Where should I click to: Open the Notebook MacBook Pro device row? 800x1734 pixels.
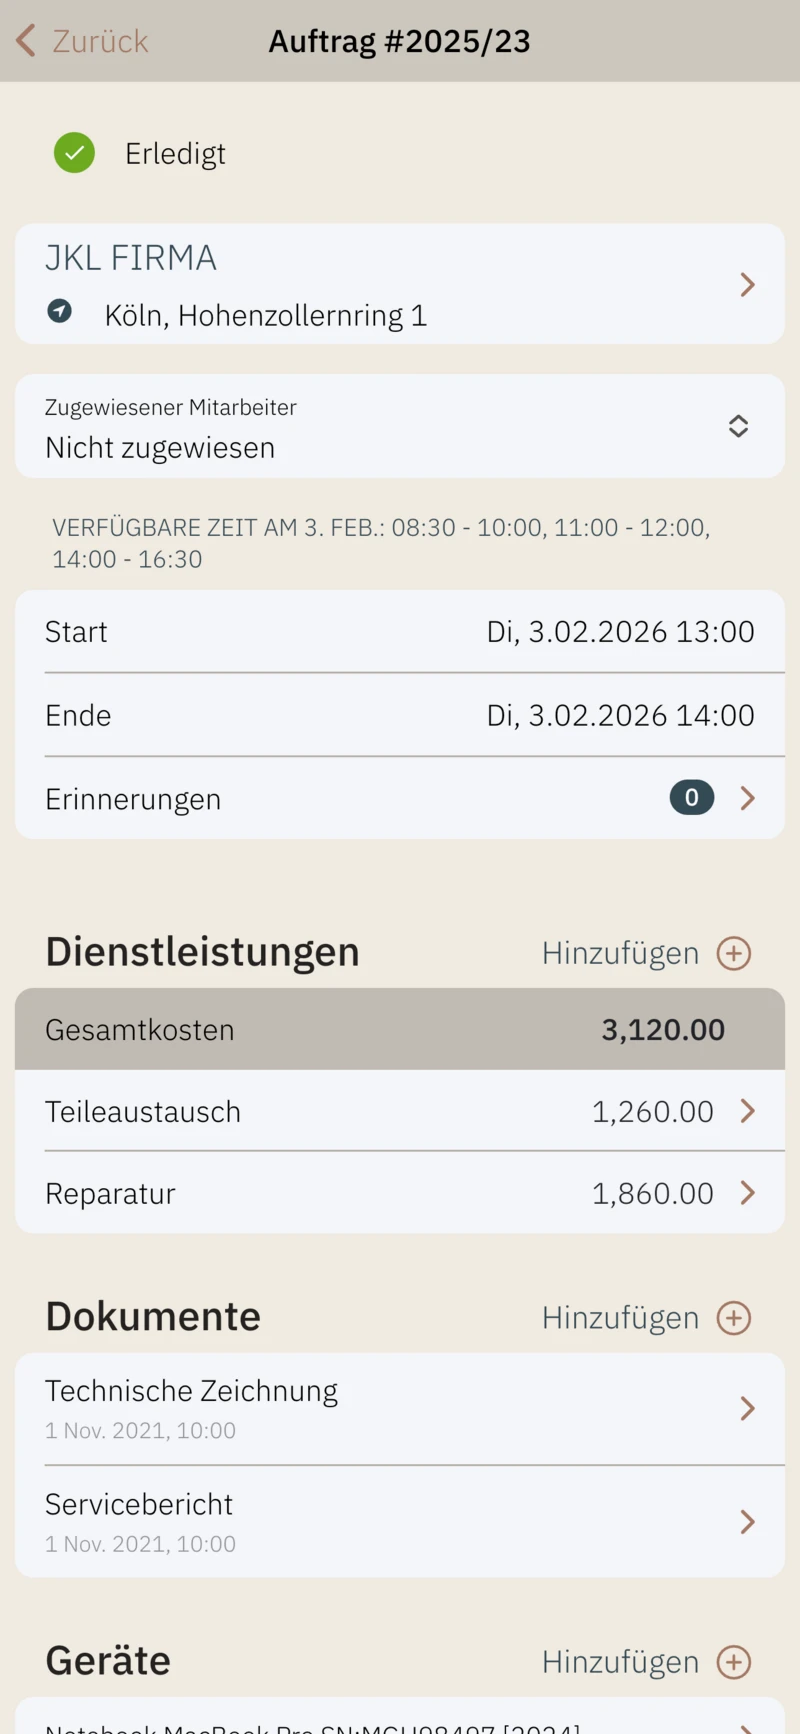coord(400,1724)
